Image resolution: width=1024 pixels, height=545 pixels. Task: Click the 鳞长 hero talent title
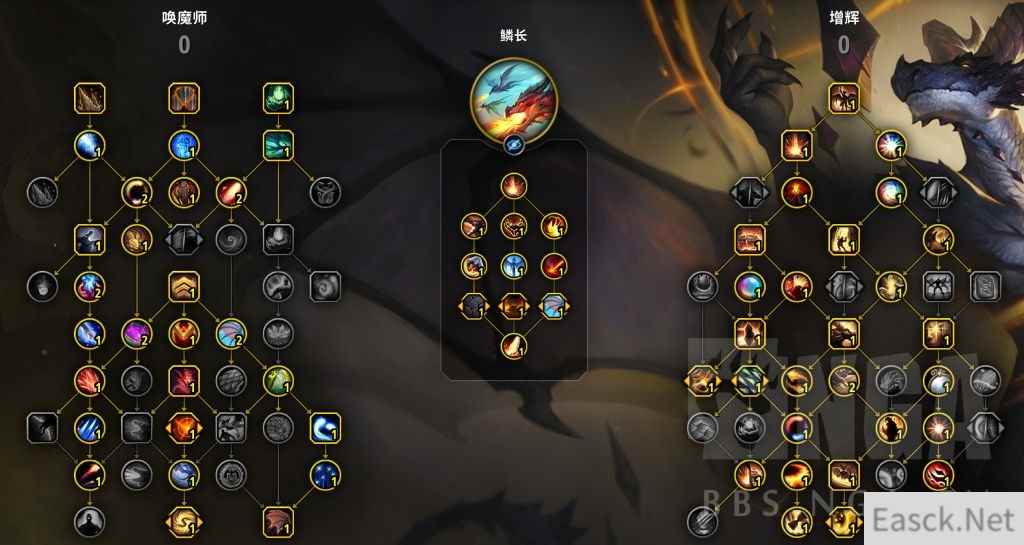514,36
